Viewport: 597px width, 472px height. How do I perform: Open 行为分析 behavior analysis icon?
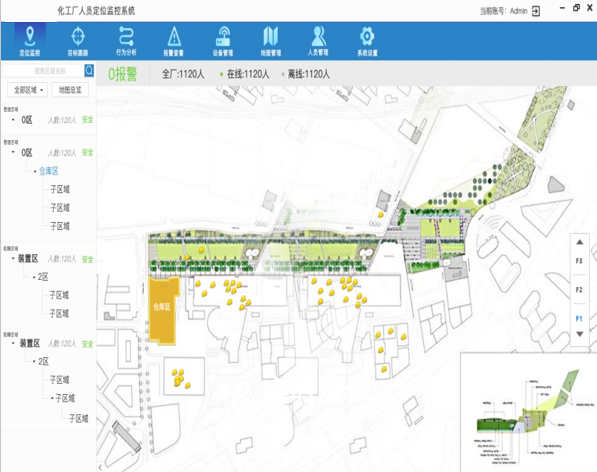126,41
